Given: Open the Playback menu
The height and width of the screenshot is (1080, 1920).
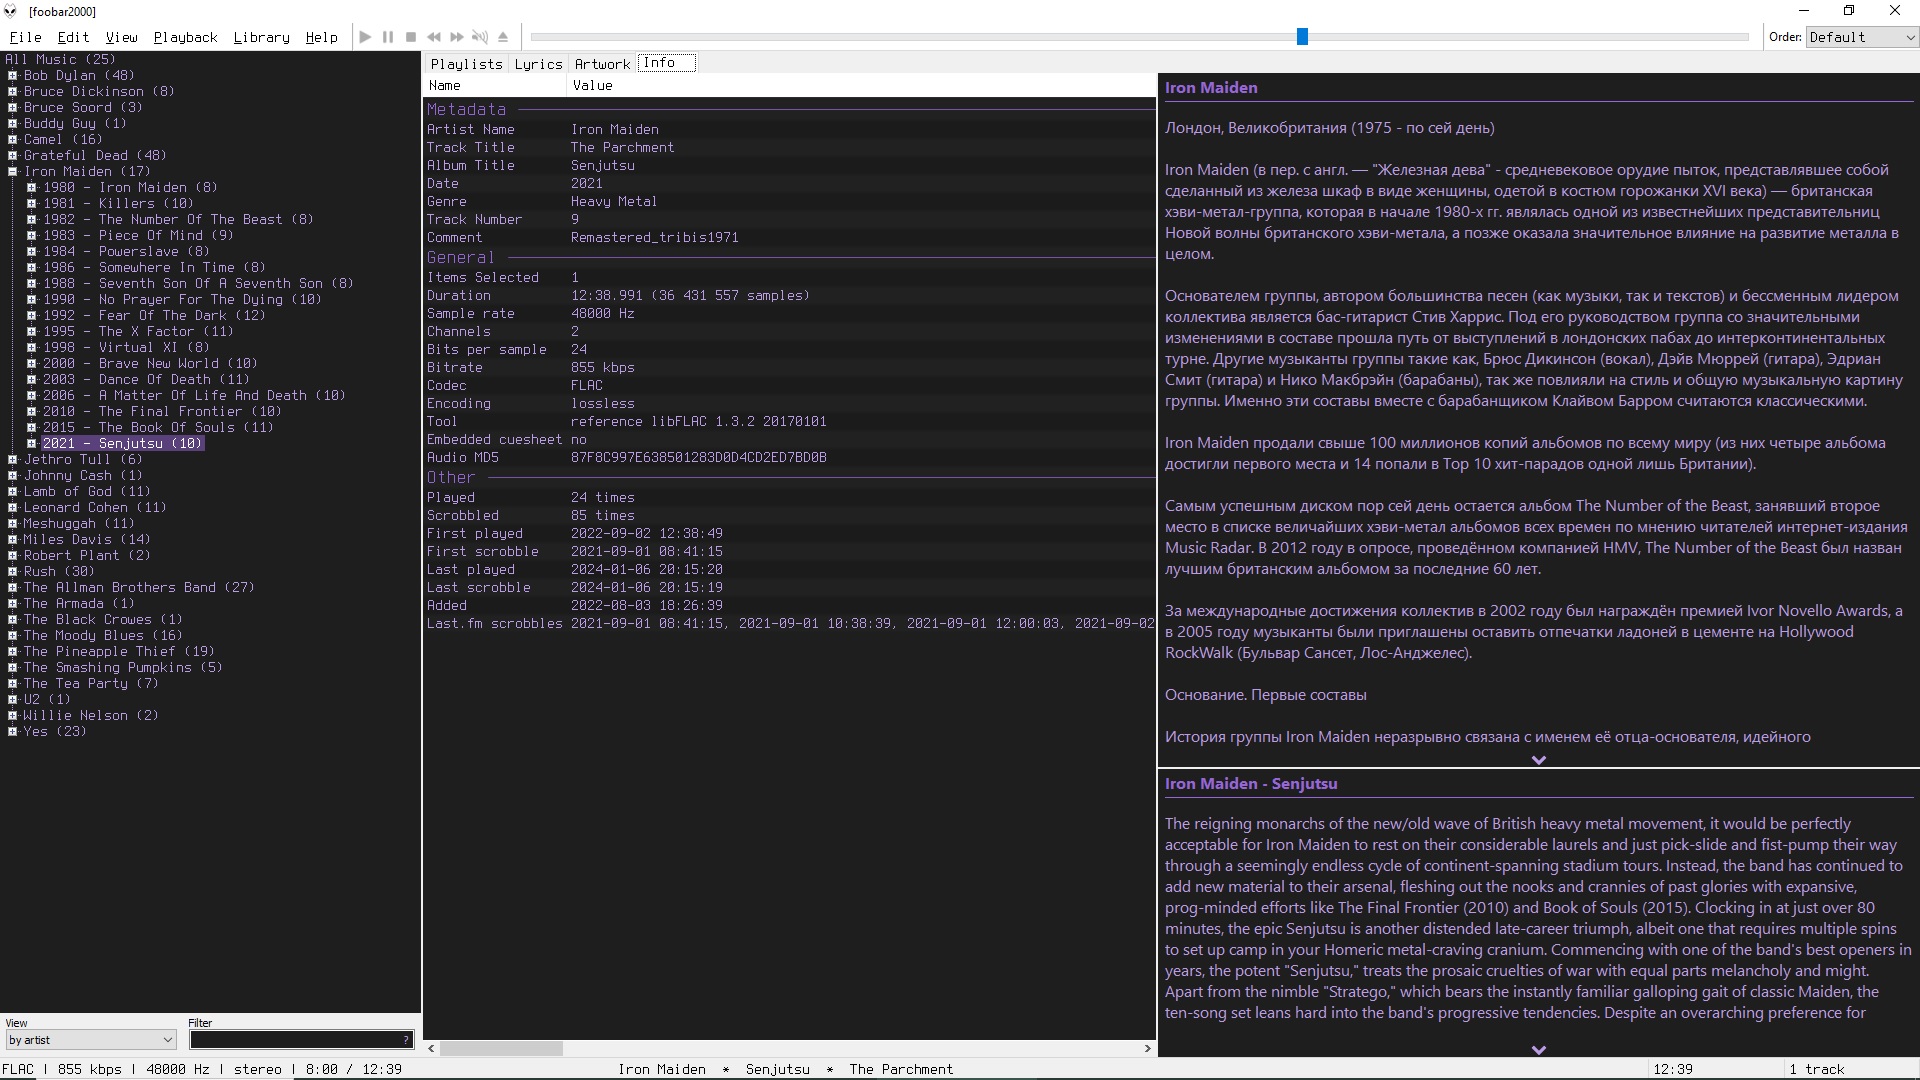Looking at the screenshot, I should 185,37.
